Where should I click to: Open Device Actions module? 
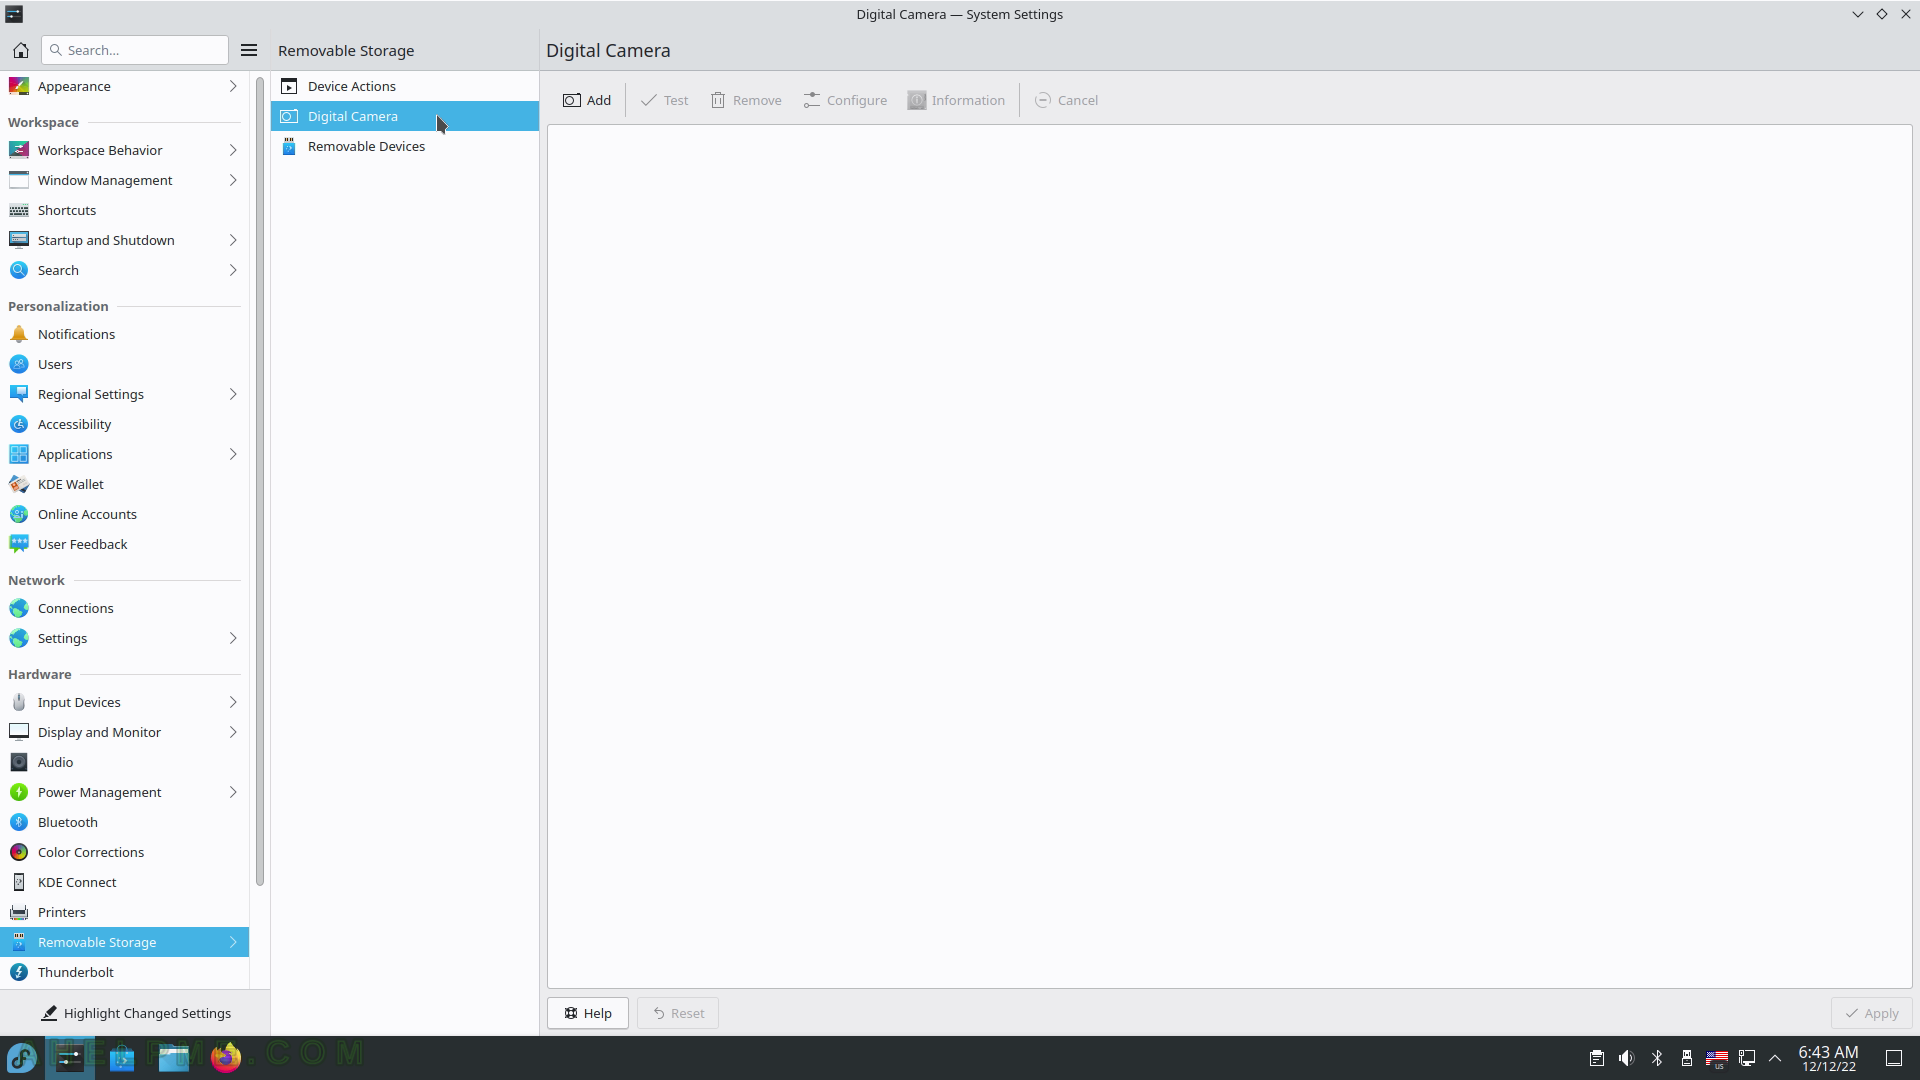[405, 86]
